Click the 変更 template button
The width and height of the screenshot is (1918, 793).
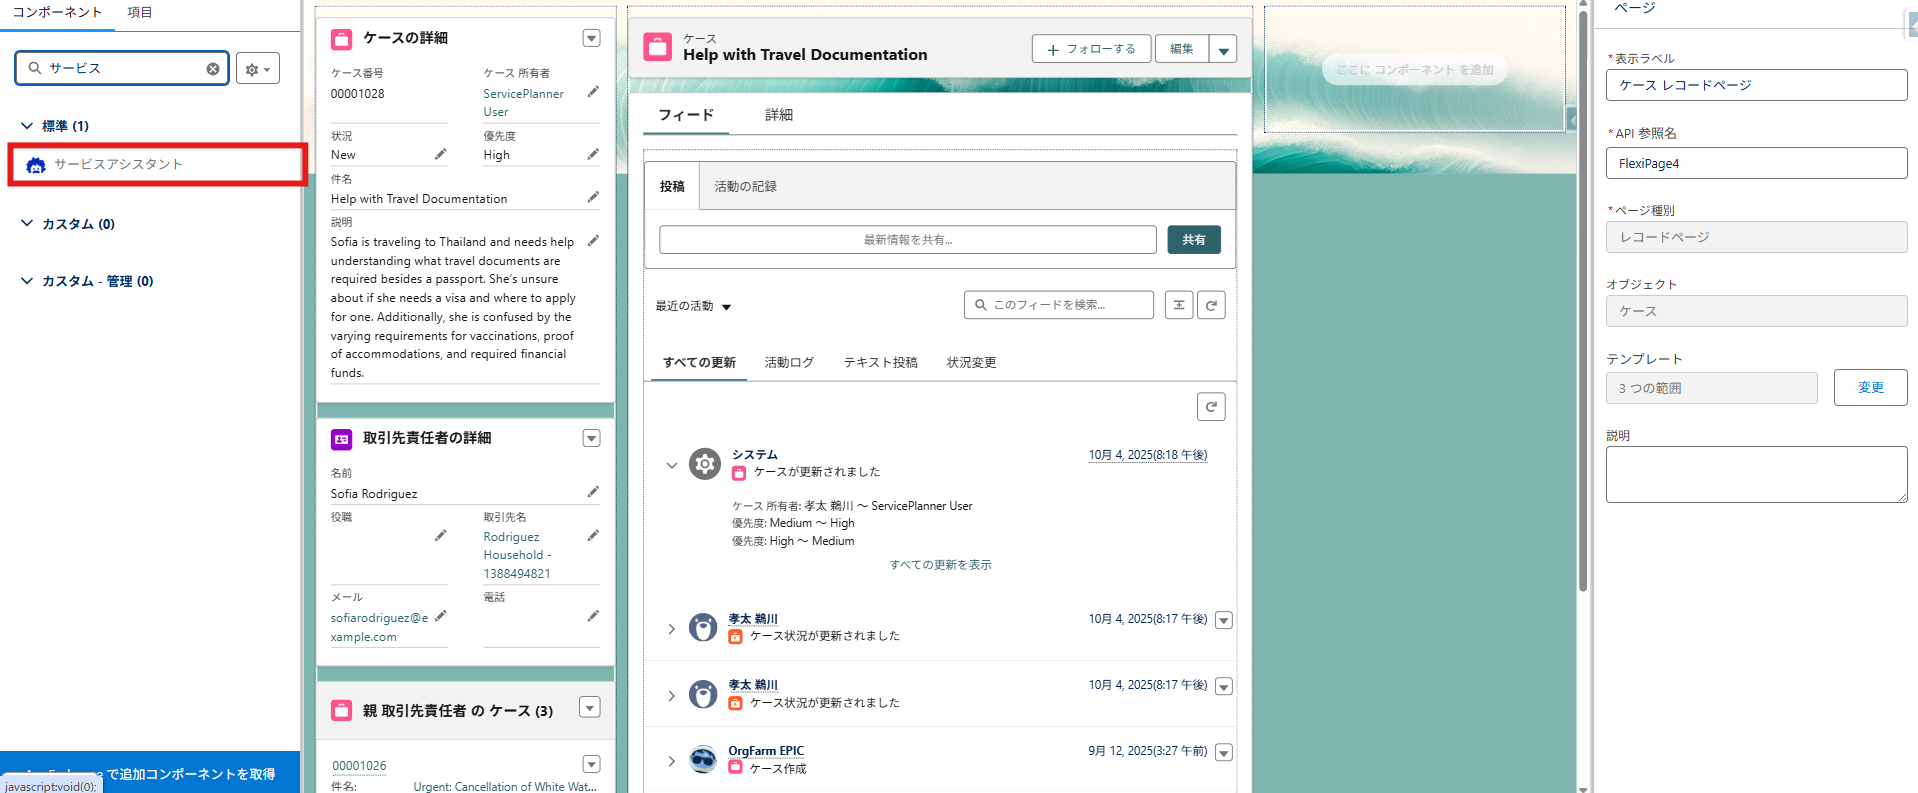pos(1870,388)
